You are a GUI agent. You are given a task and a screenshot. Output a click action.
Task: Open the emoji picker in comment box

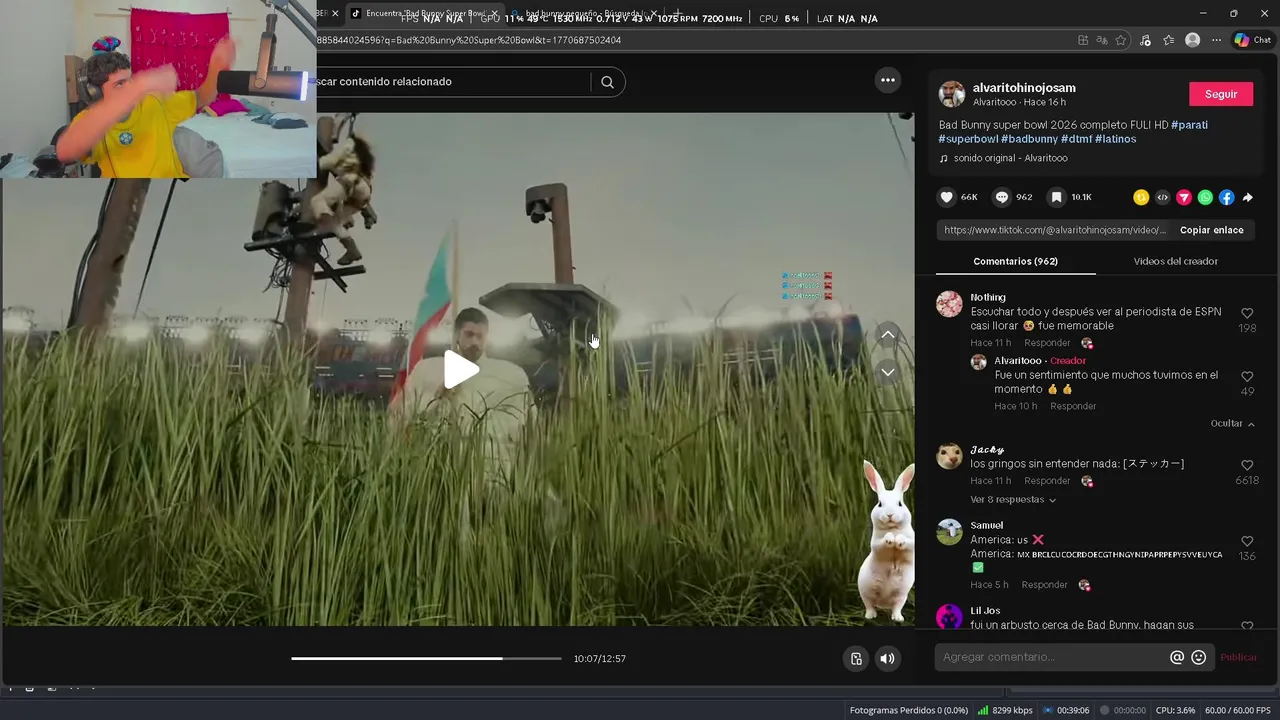coord(1199,657)
